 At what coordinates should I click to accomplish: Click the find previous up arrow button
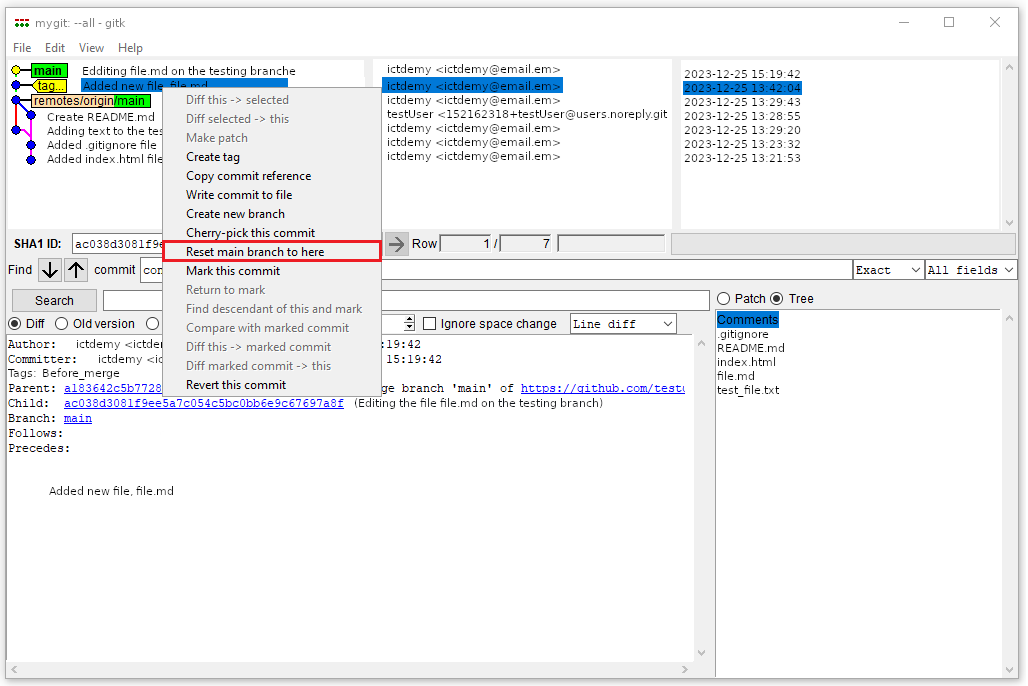click(77, 270)
